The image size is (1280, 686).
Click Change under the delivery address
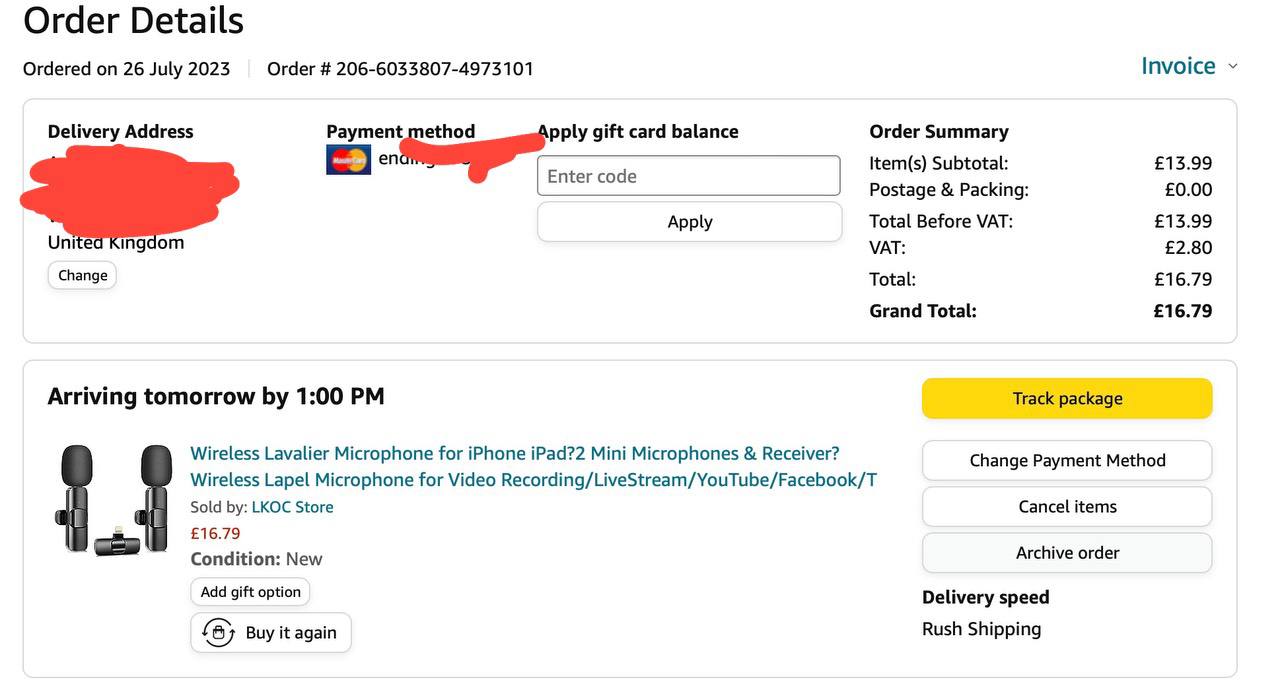pos(83,275)
